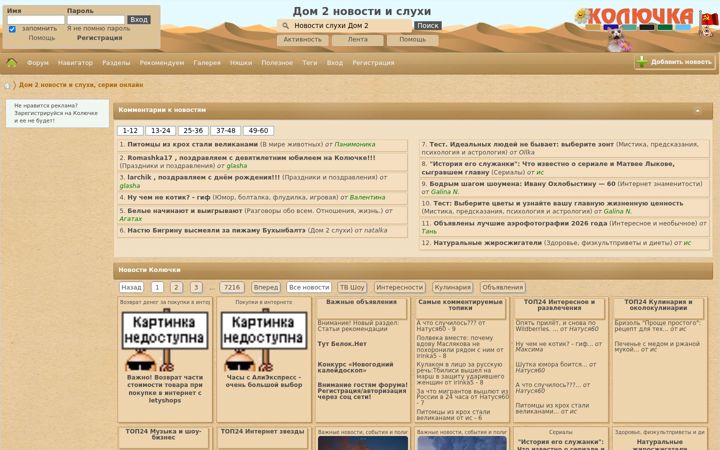
Task: Select the Объявления filter
Action: click(x=502, y=287)
